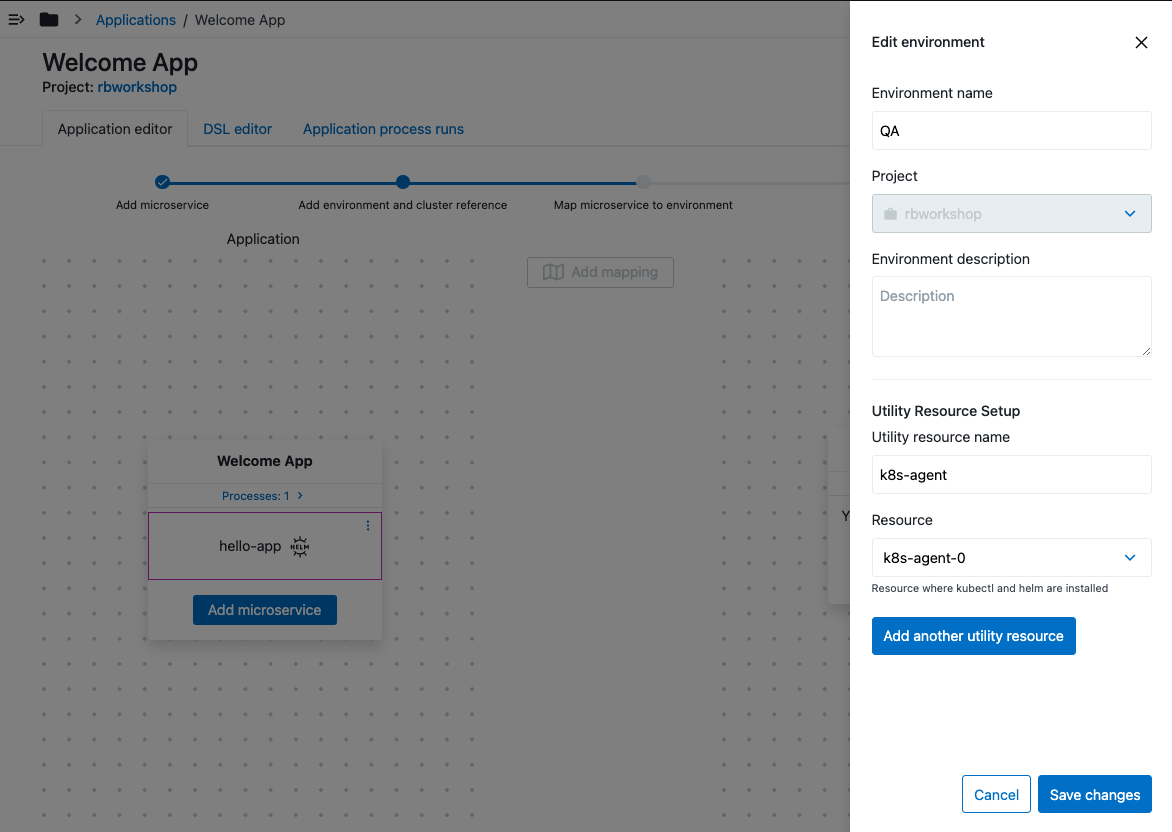1172x832 pixels.
Task: Cancel editing the environment
Action: 996,795
